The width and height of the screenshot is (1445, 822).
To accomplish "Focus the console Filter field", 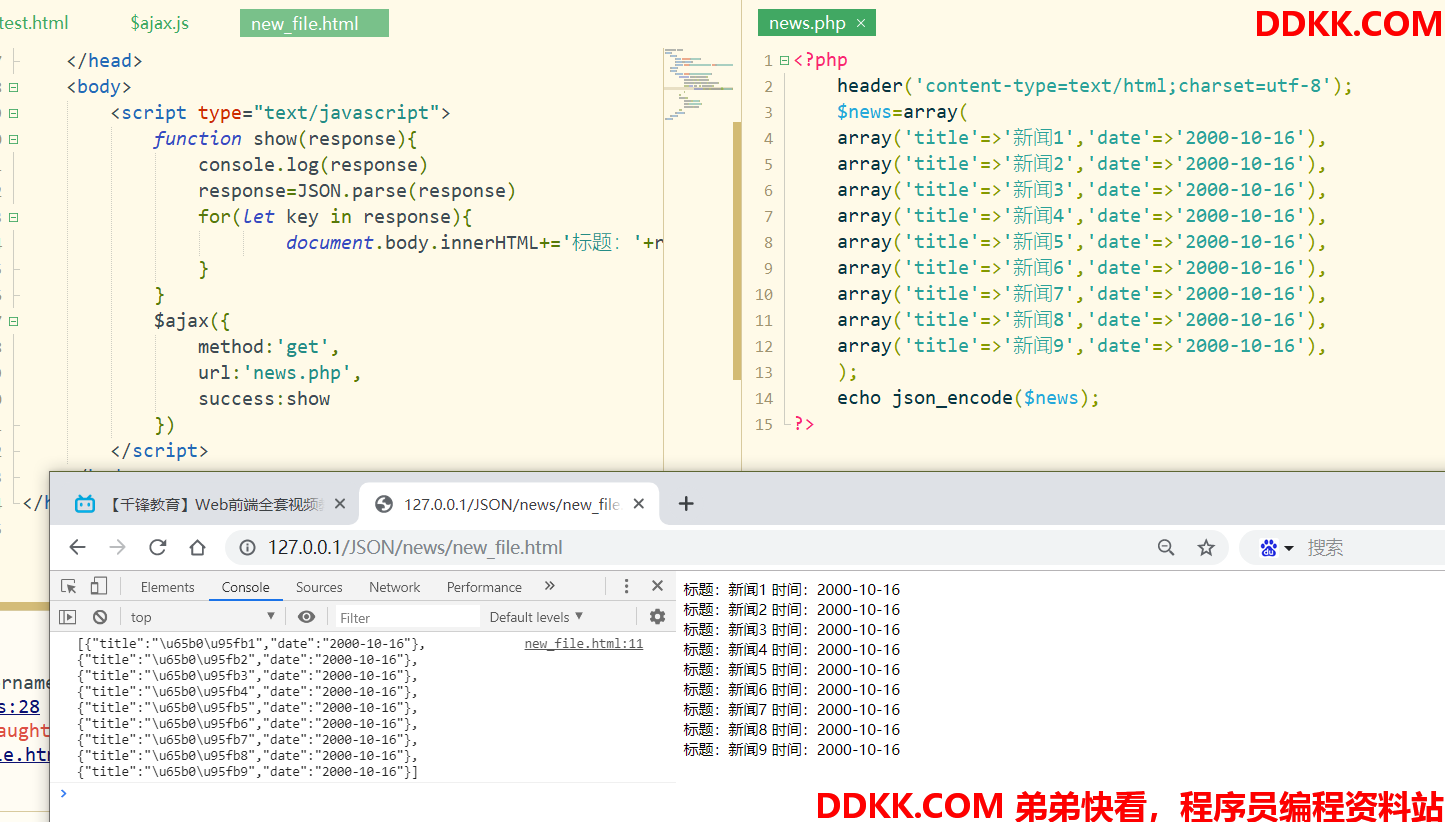I will (405, 617).
